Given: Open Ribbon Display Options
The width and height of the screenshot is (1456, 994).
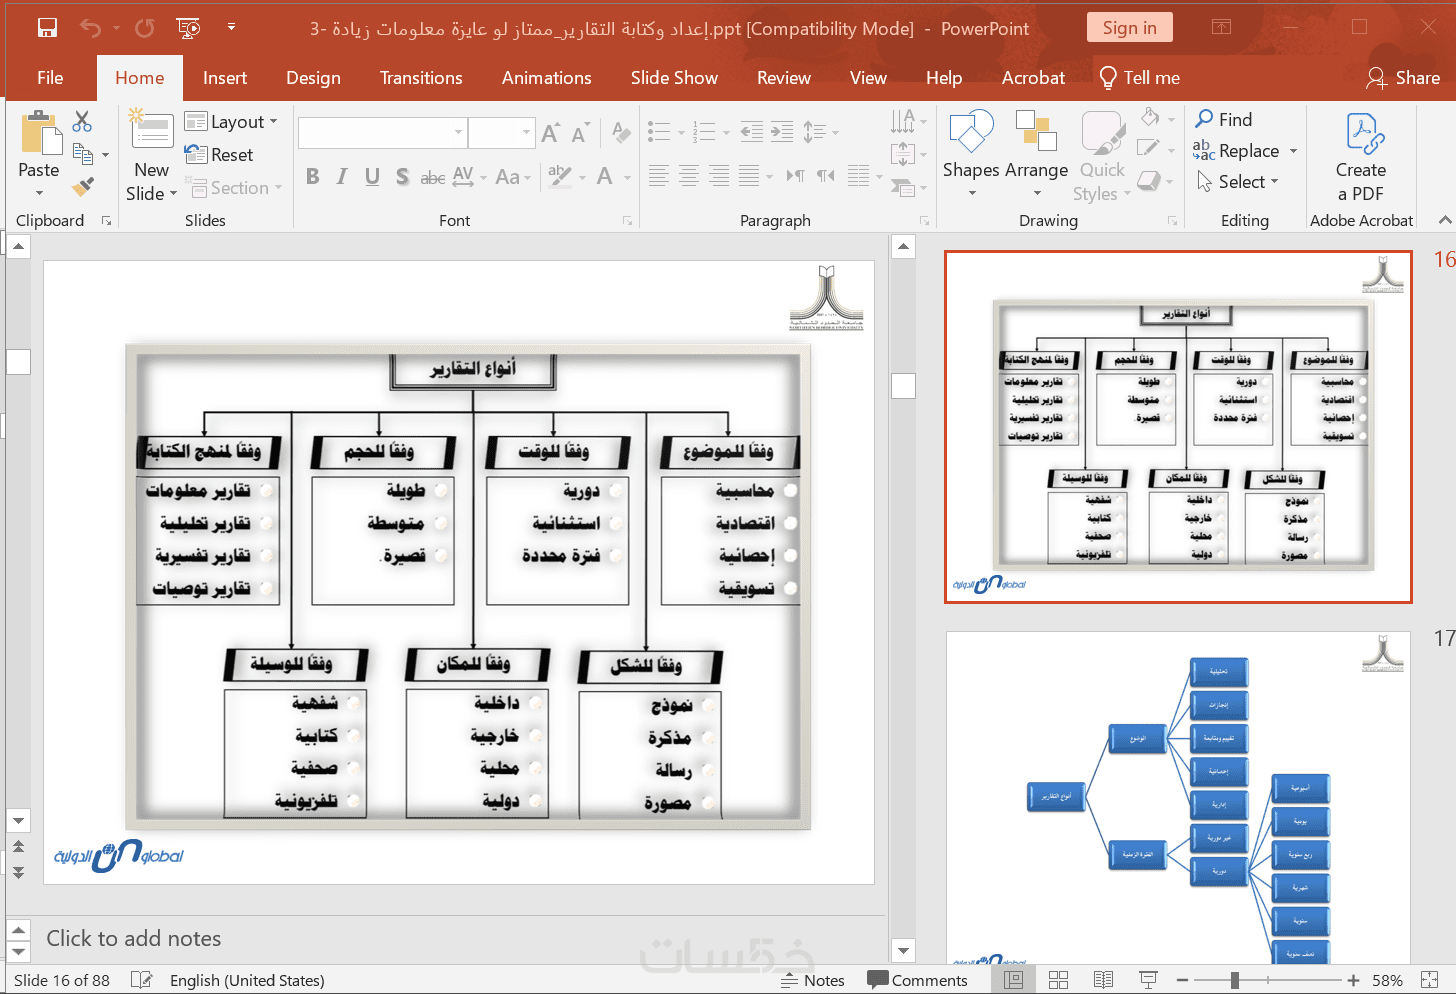Looking at the screenshot, I should [x=1222, y=28].
